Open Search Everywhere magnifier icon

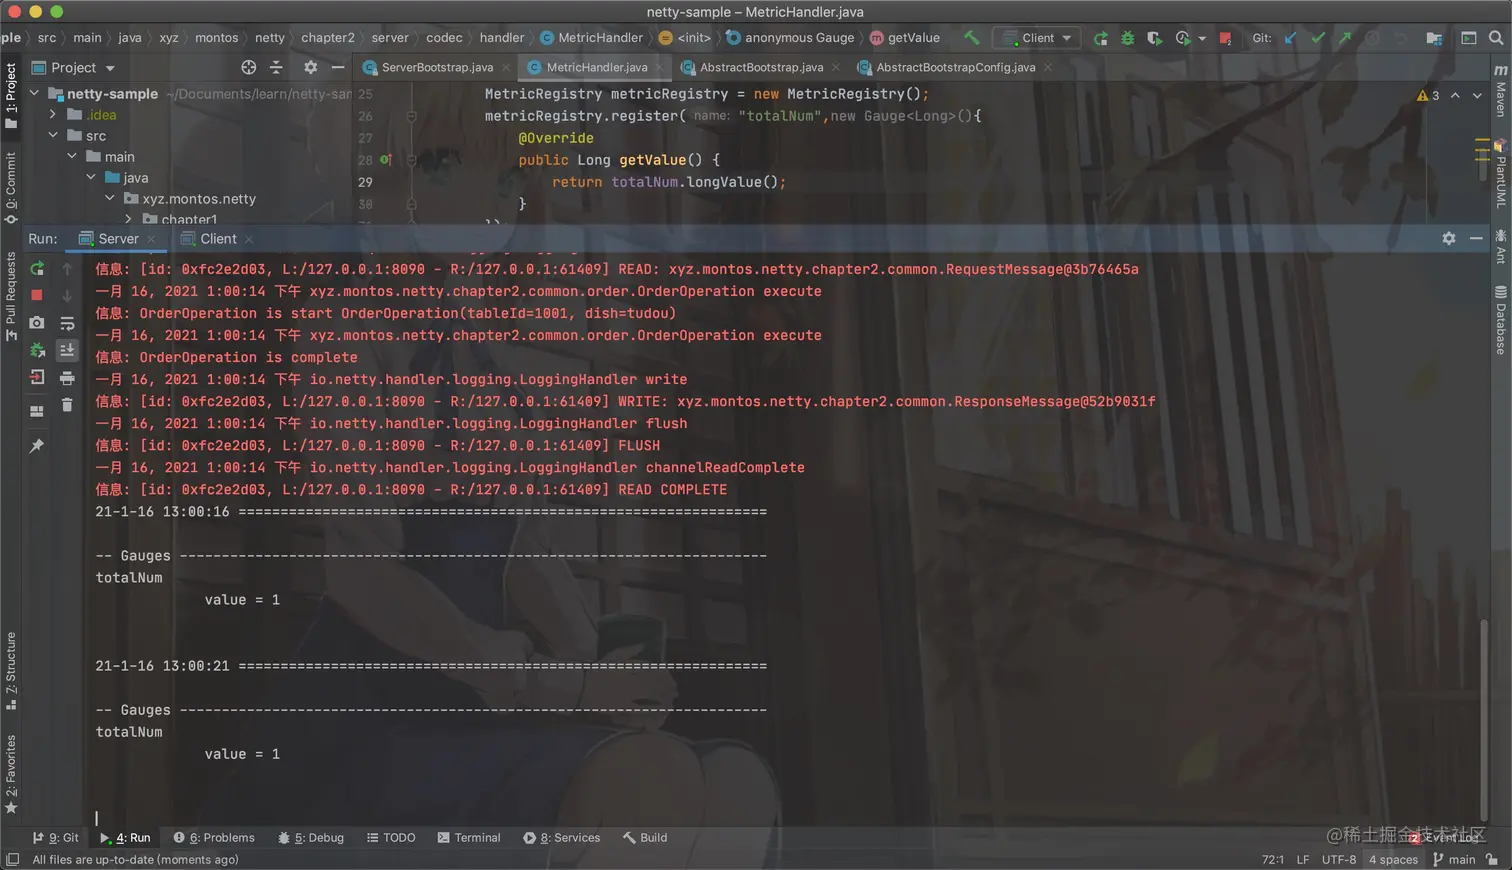1496,38
